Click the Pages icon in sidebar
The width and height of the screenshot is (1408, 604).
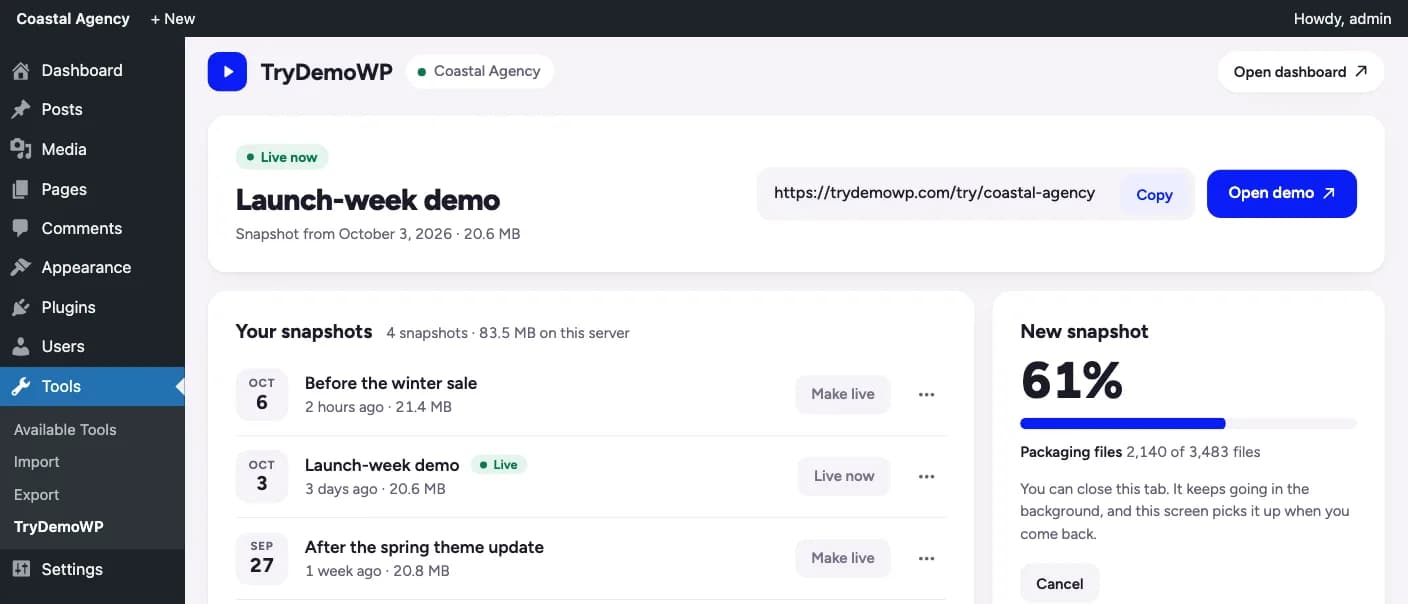(x=20, y=189)
